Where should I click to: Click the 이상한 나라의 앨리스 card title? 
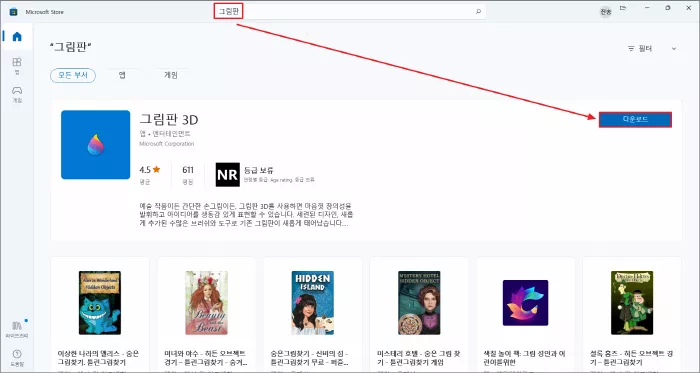point(98,358)
